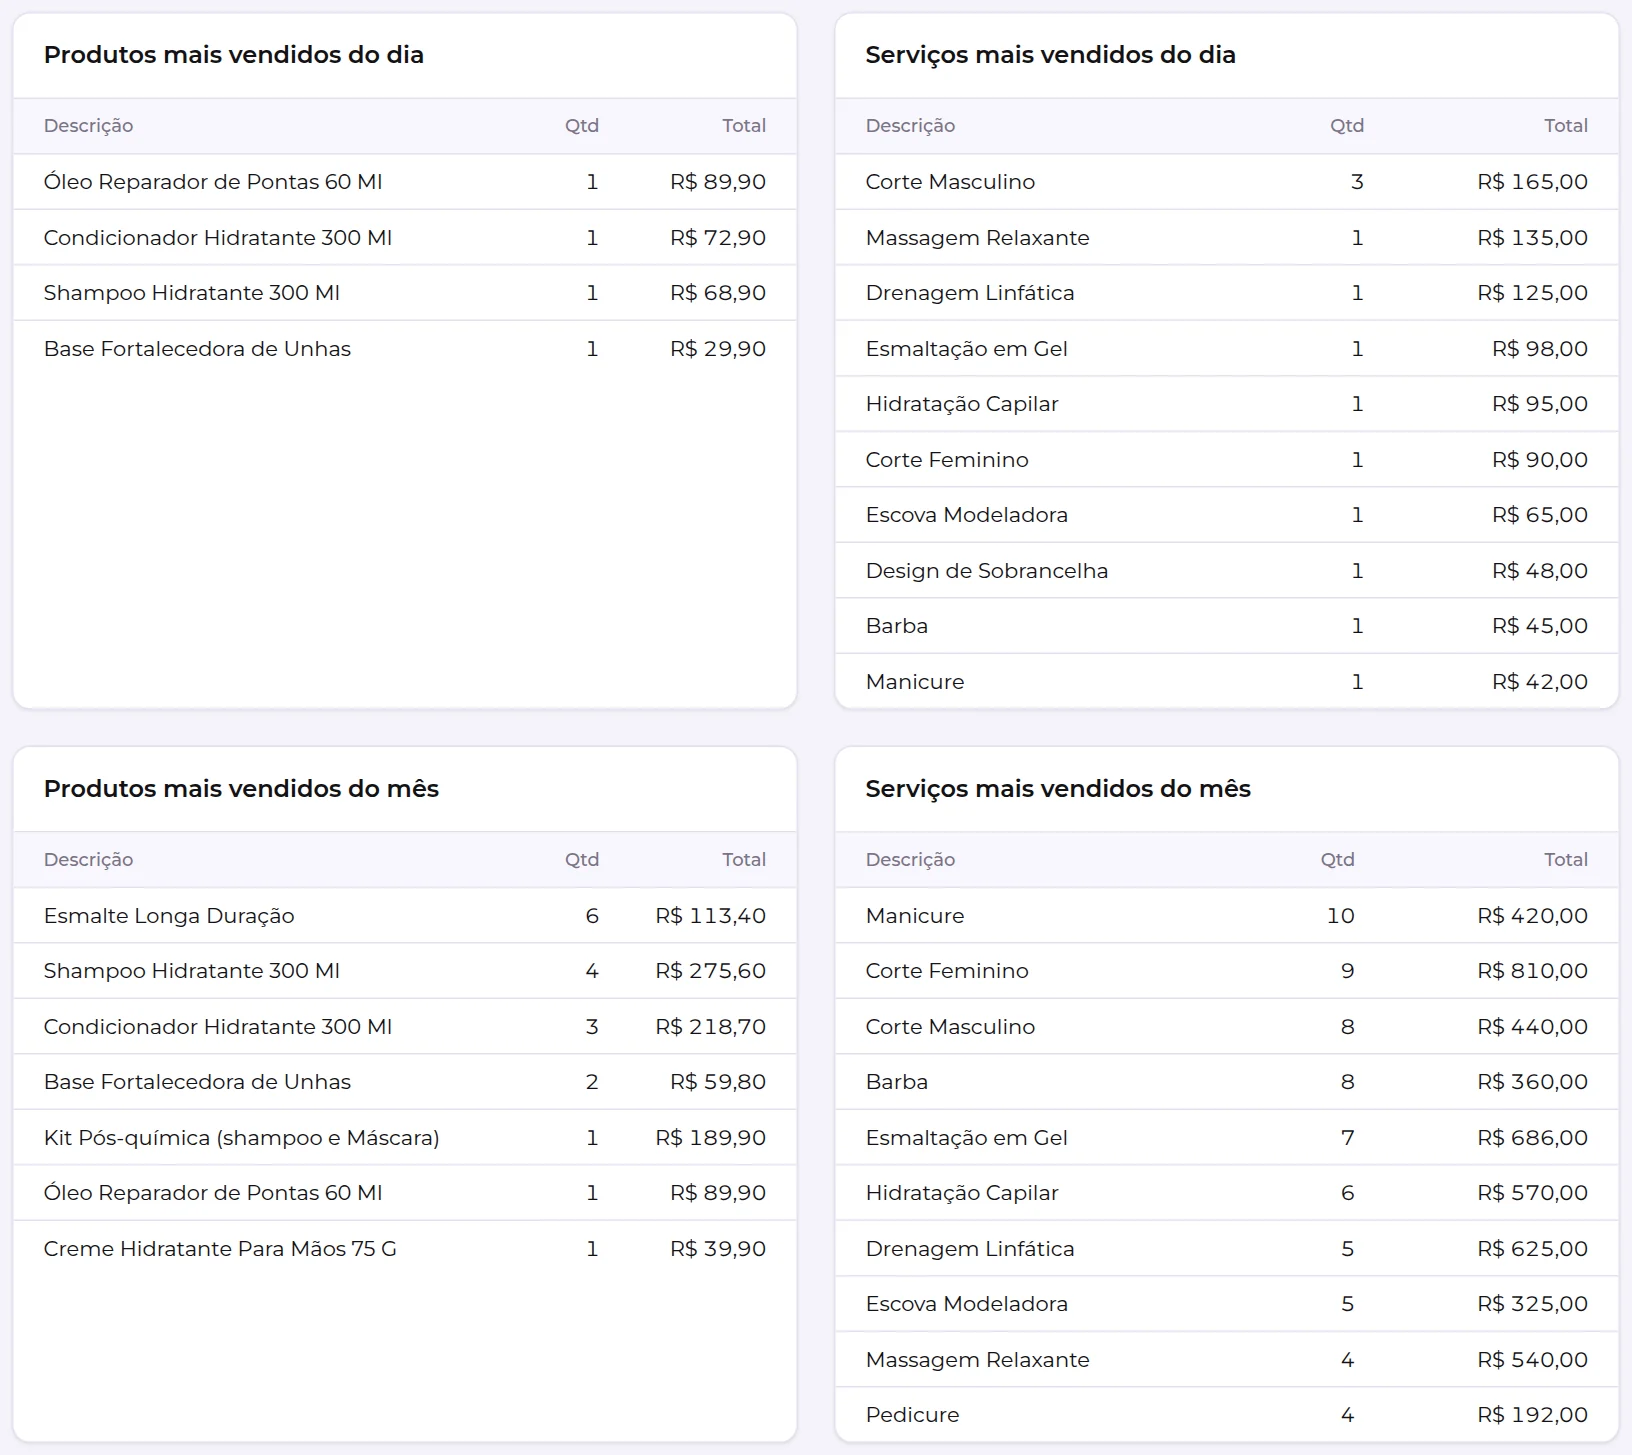
Task: Select 'Esmaltação em Gel' in daily services
Action: tap(966, 349)
